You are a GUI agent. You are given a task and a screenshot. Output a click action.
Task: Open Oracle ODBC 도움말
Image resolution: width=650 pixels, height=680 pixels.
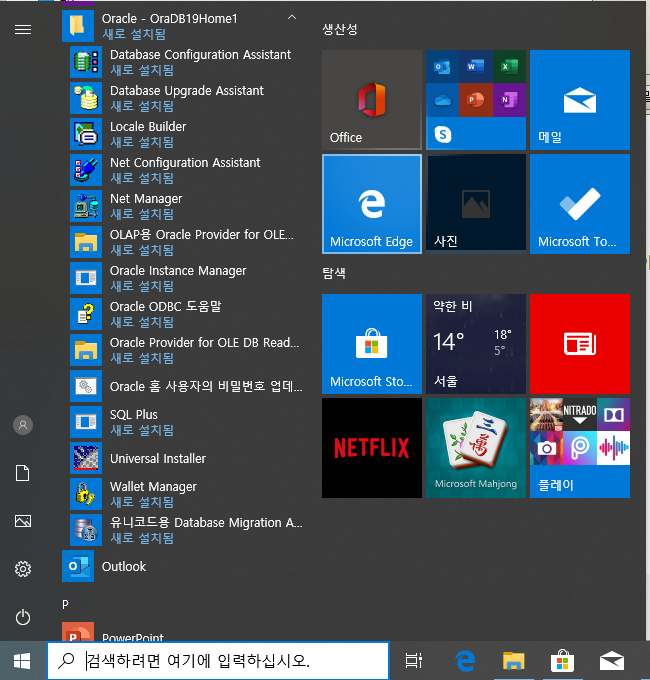186,314
